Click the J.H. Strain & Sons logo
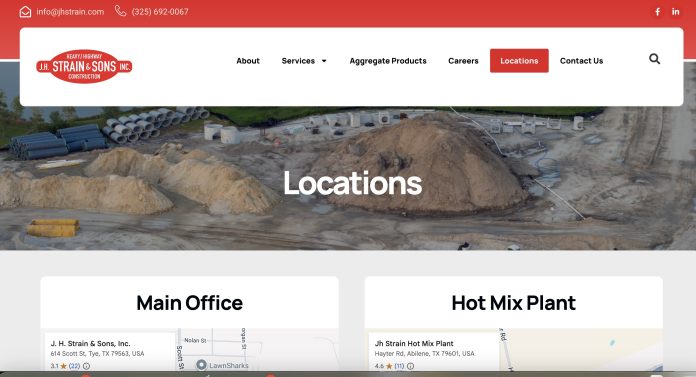The width and height of the screenshot is (696, 377). point(84,66)
